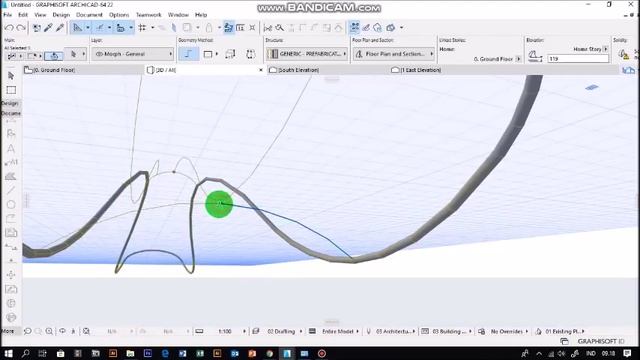Viewport: 640px width, 360px height.
Task: Open the Teamwork menu
Action: point(149,15)
